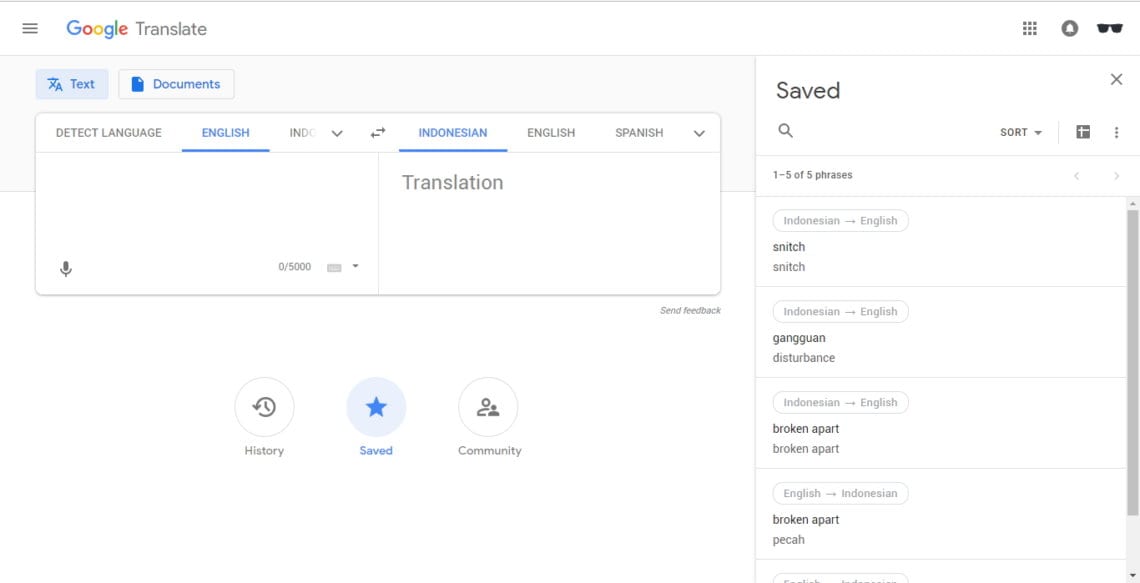
Task: Open the Google apps launcher
Action: click(1029, 28)
